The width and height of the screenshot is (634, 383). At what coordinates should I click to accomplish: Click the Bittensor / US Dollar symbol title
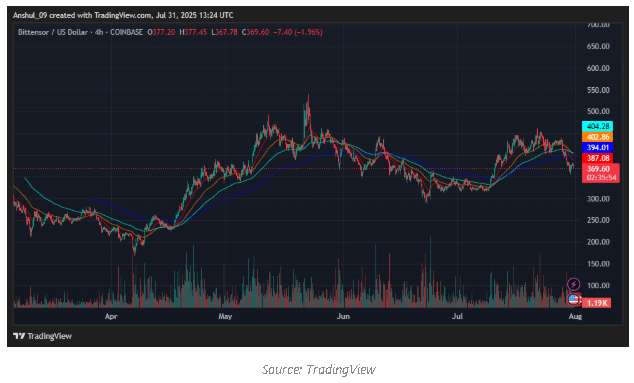click(53, 32)
